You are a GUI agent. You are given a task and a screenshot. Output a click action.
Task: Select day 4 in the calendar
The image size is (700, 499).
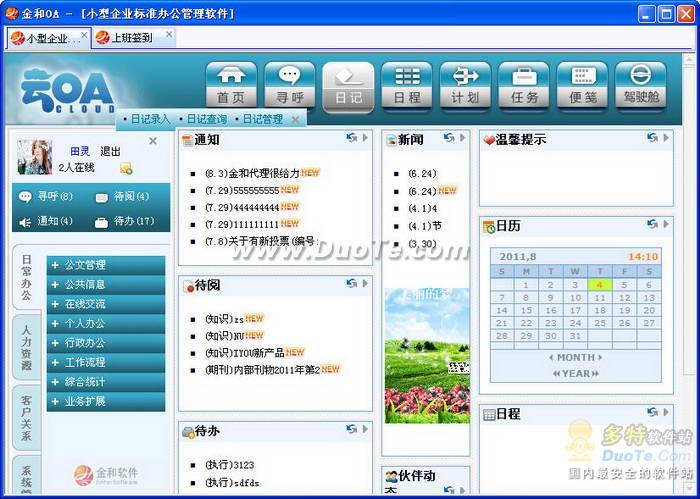(599, 285)
